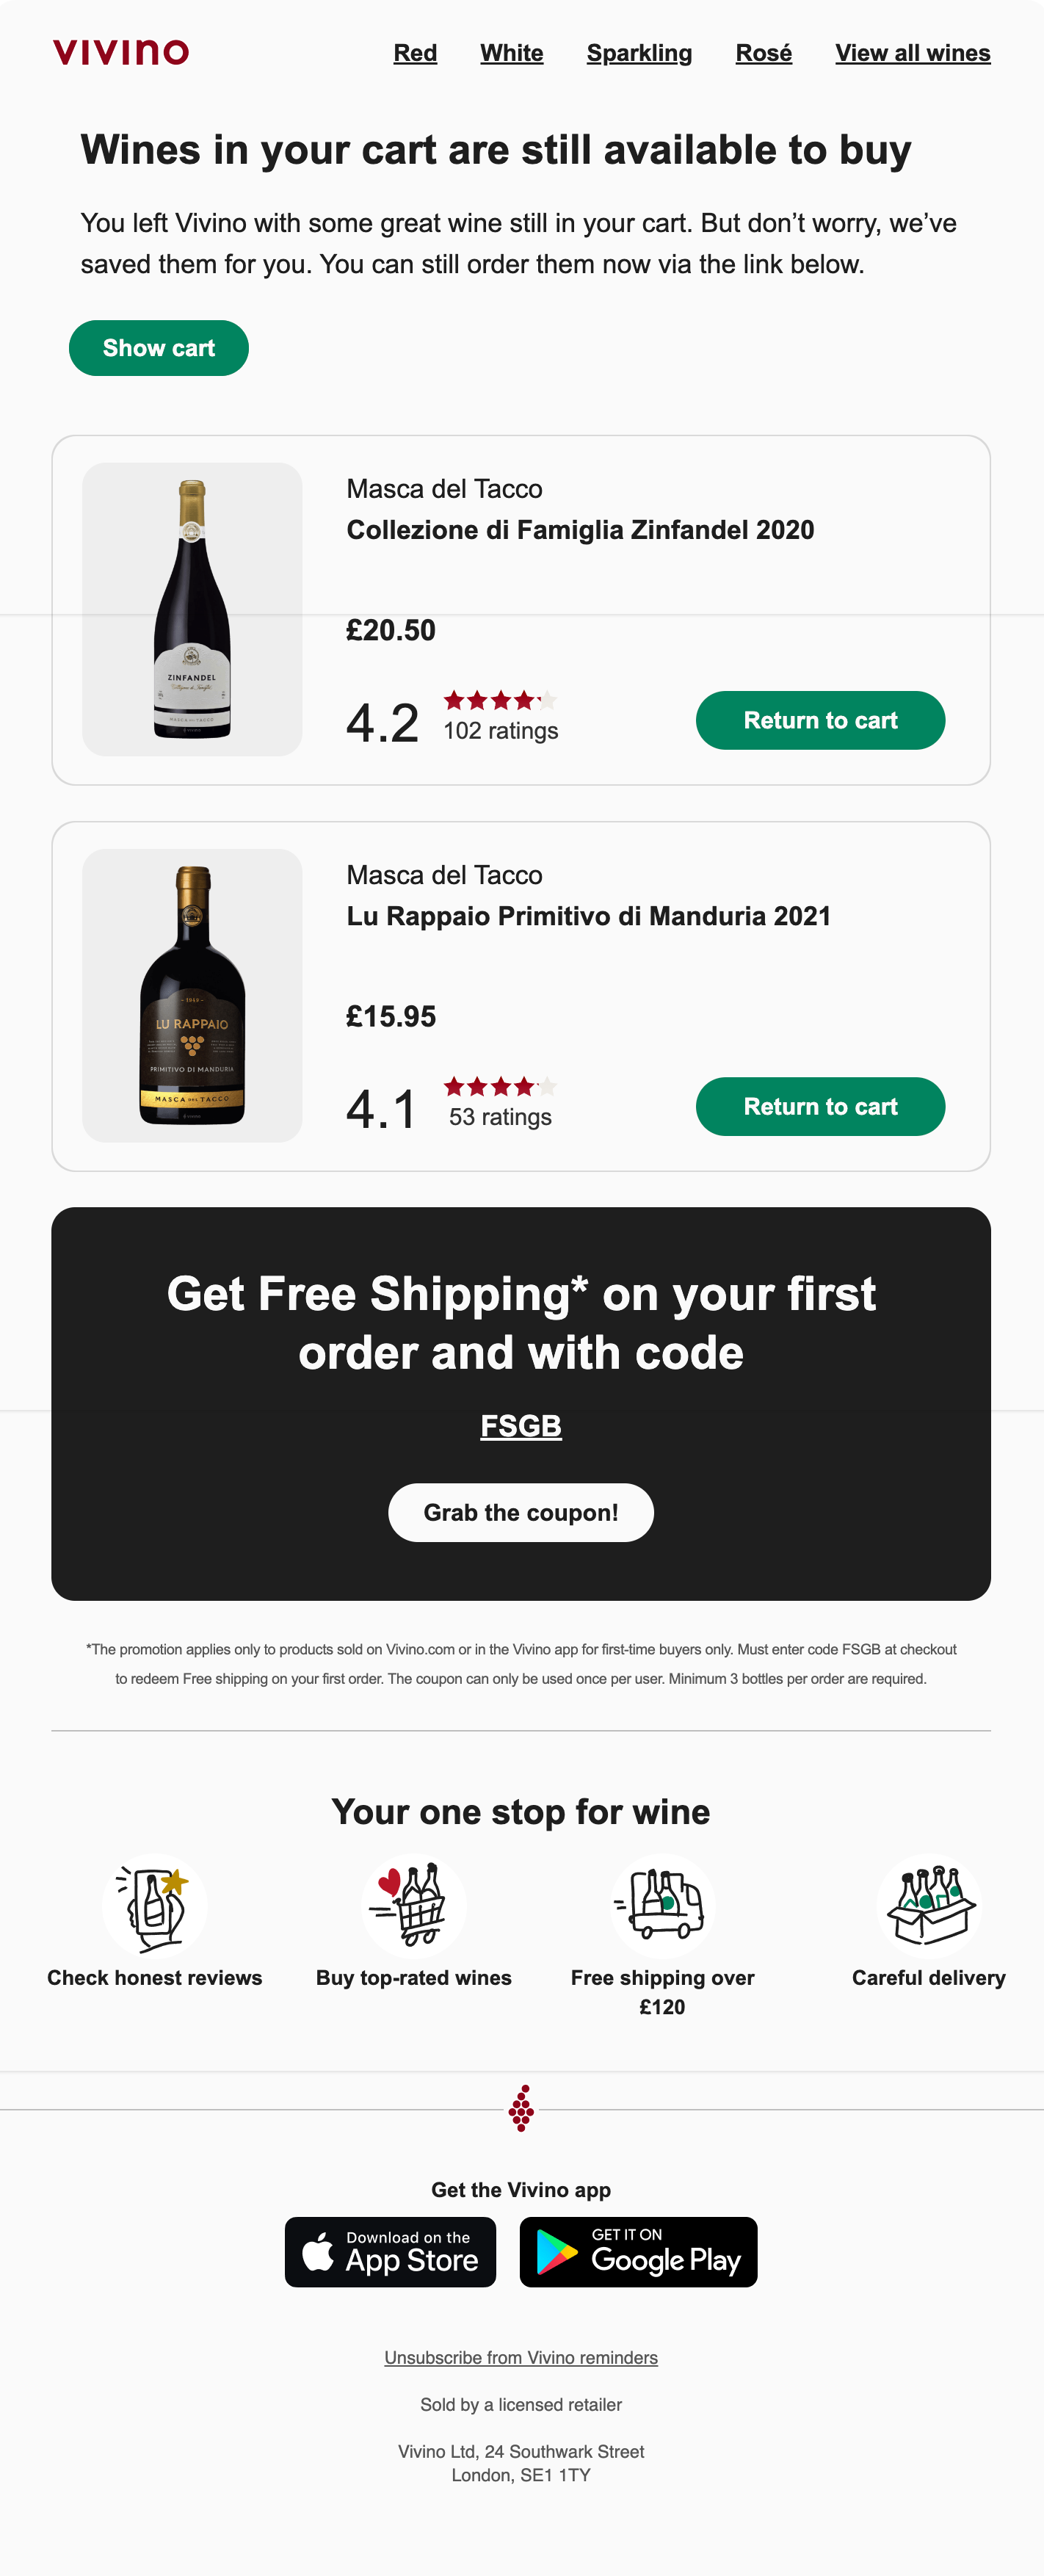1044x2576 pixels.
Task: Click View all wines
Action: pos(912,53)
